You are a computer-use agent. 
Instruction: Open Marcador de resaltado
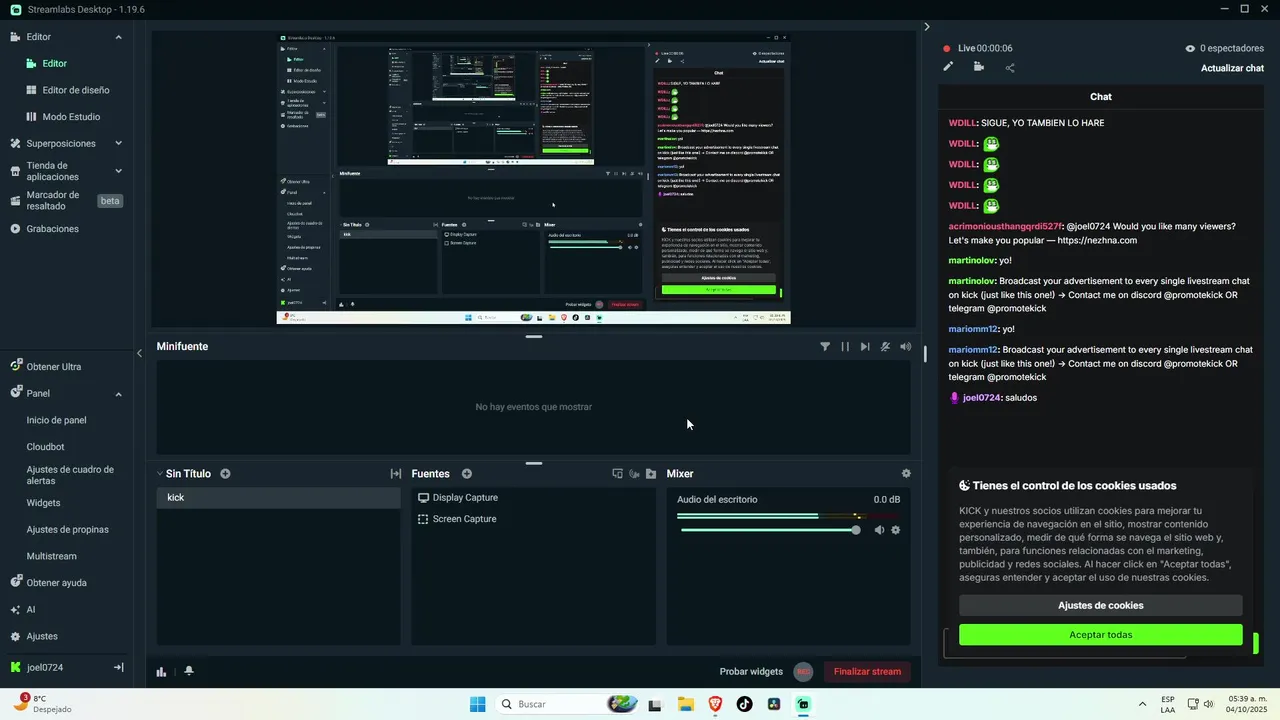(x=53, y=200)
